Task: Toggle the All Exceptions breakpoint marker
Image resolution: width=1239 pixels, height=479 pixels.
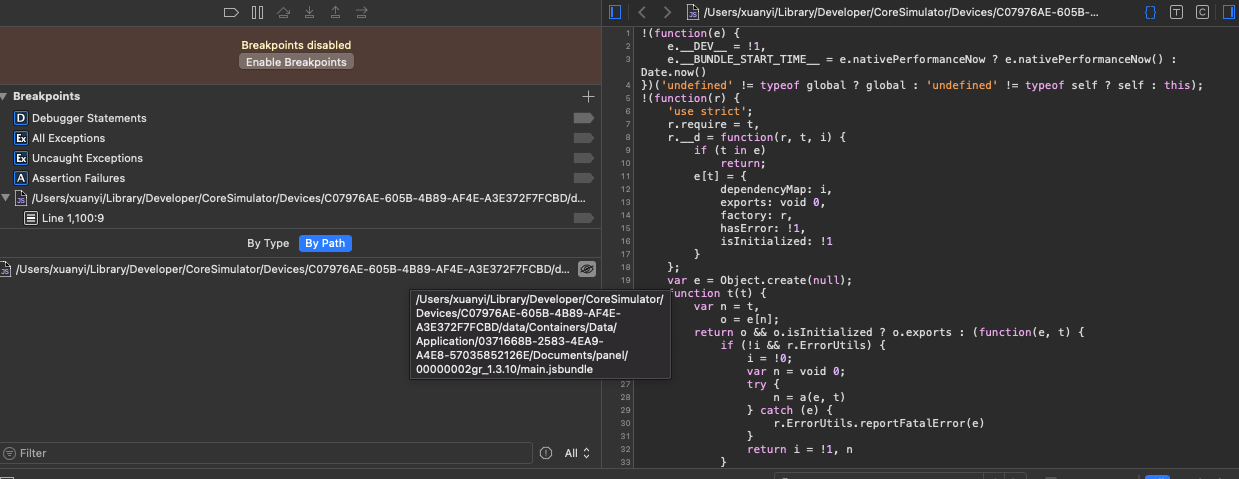Action: click(583, 138)
